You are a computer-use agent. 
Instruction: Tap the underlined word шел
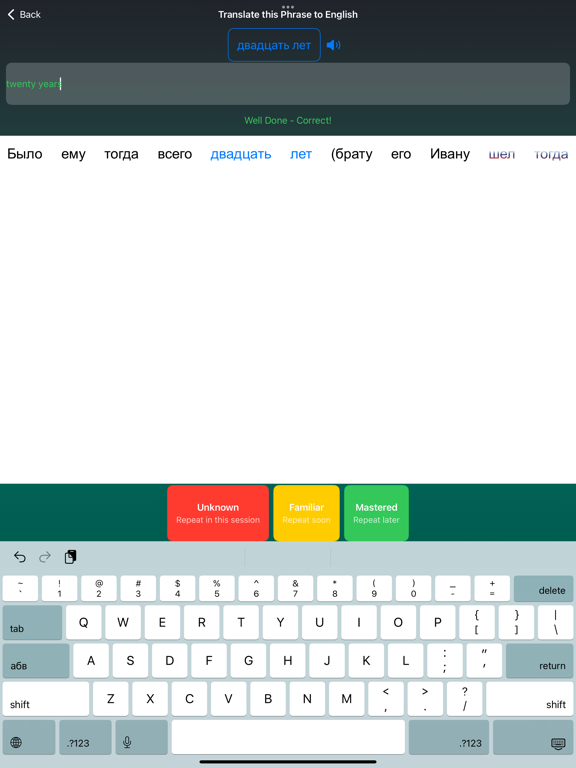click(502, 154)
